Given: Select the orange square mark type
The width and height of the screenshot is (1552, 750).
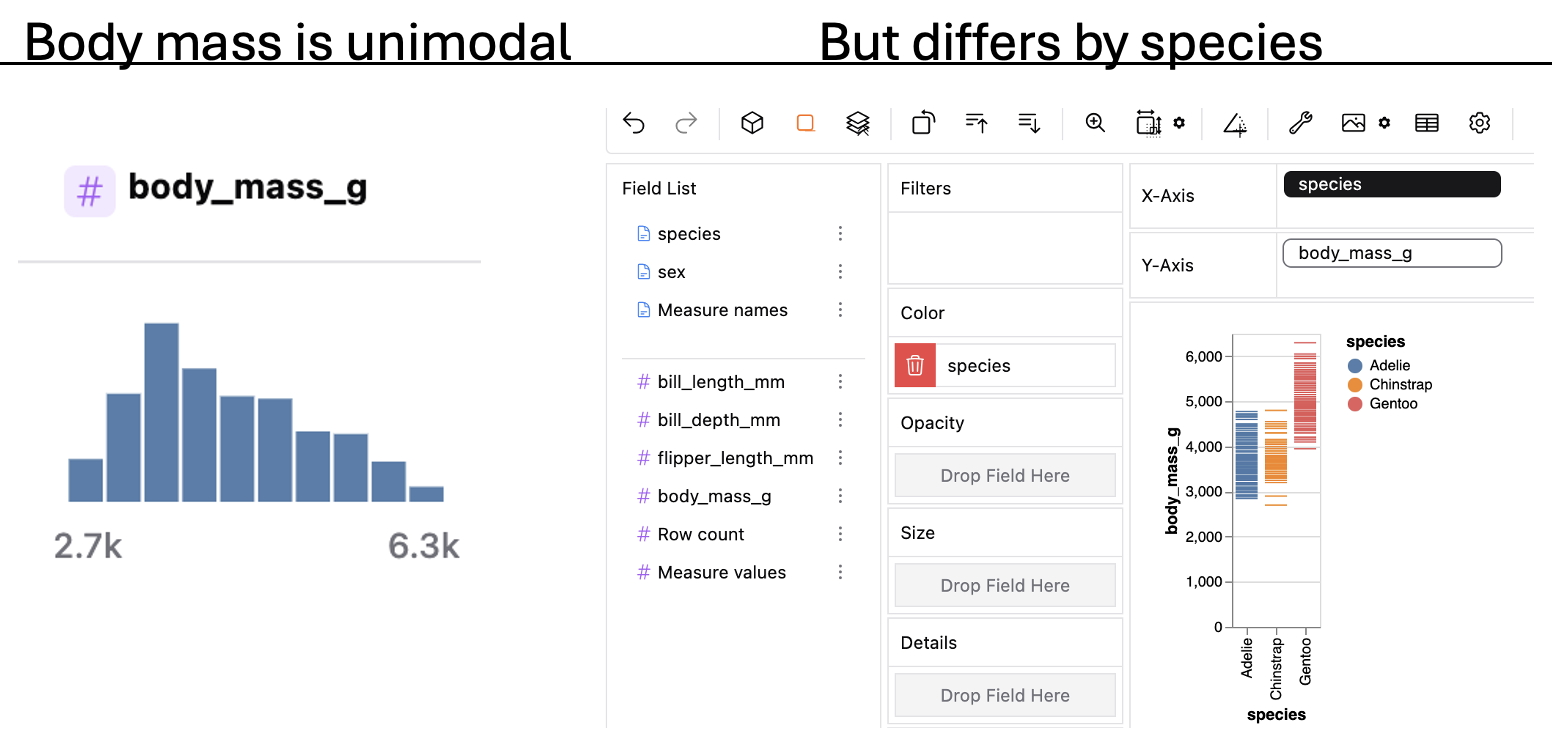Looking at the screenshot, I should [x=805, y=122].
